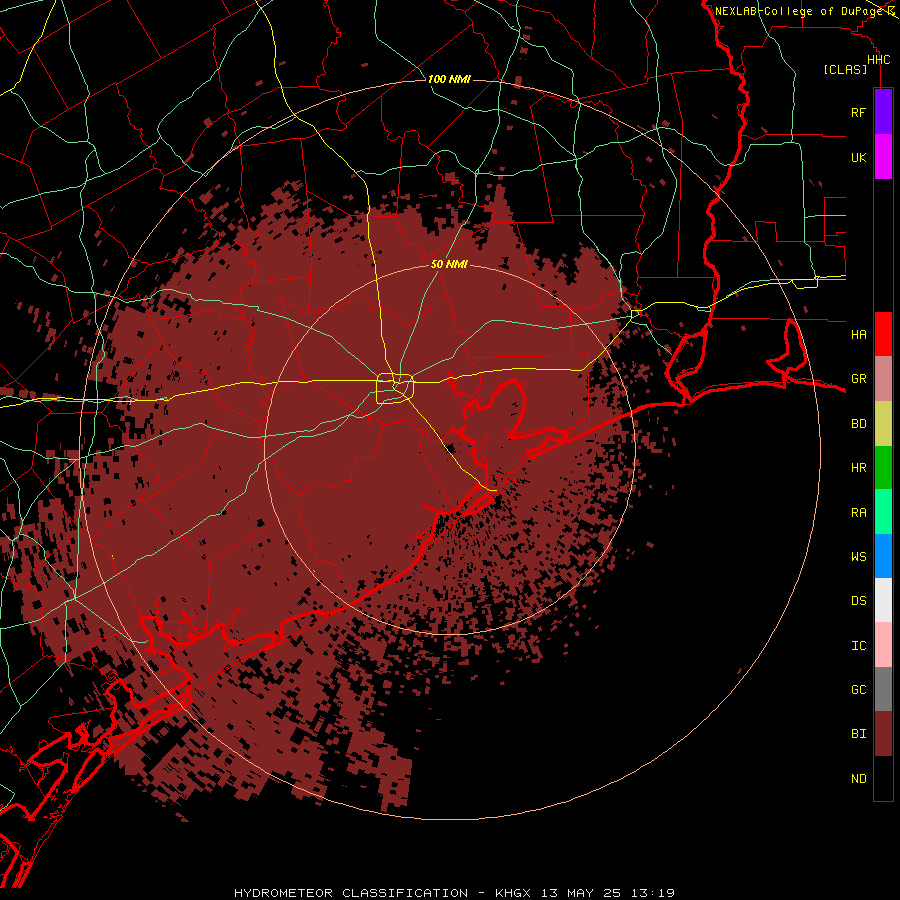Click the 'RA' legend label

(858, 513)
